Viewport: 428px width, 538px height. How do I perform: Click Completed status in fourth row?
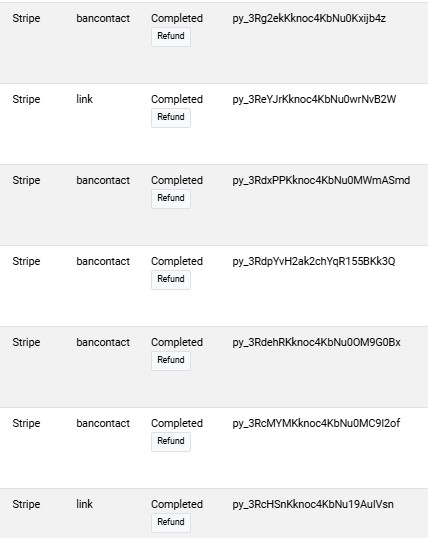point(177,261)
